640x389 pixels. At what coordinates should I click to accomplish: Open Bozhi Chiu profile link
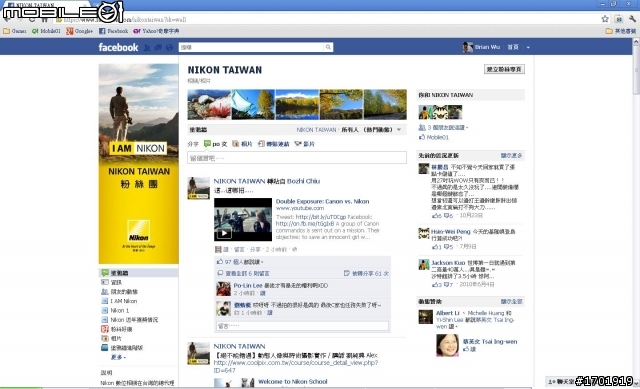click(x=303, y=181)
